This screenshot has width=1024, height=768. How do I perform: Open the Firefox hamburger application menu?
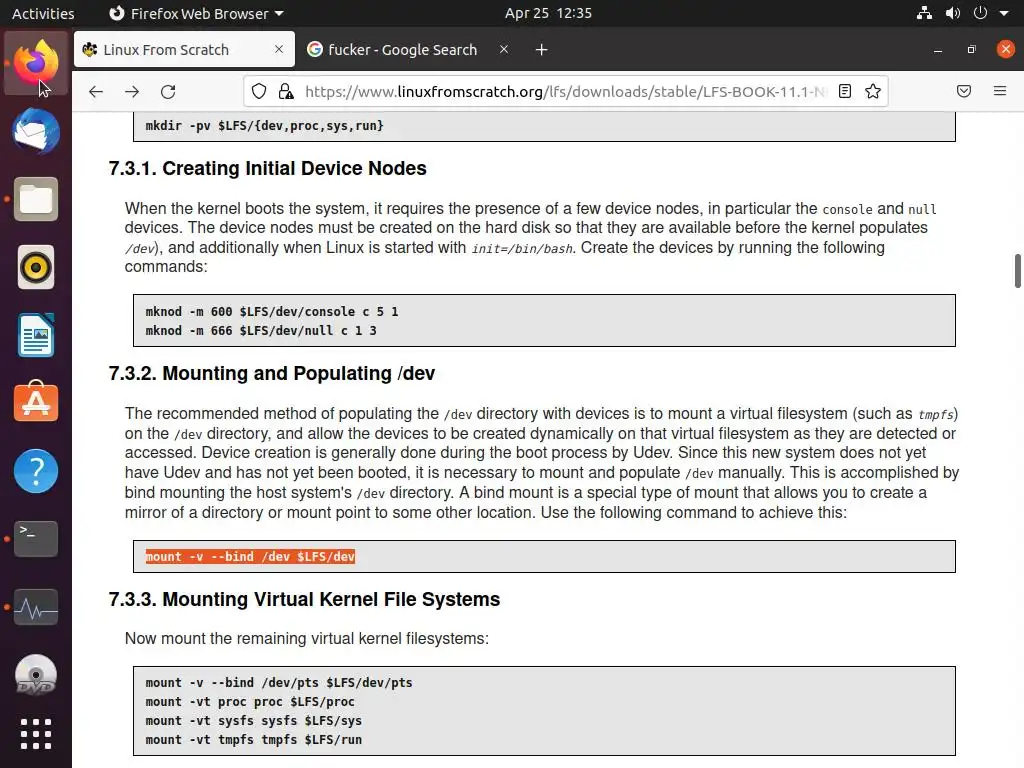pos(1000,91)
